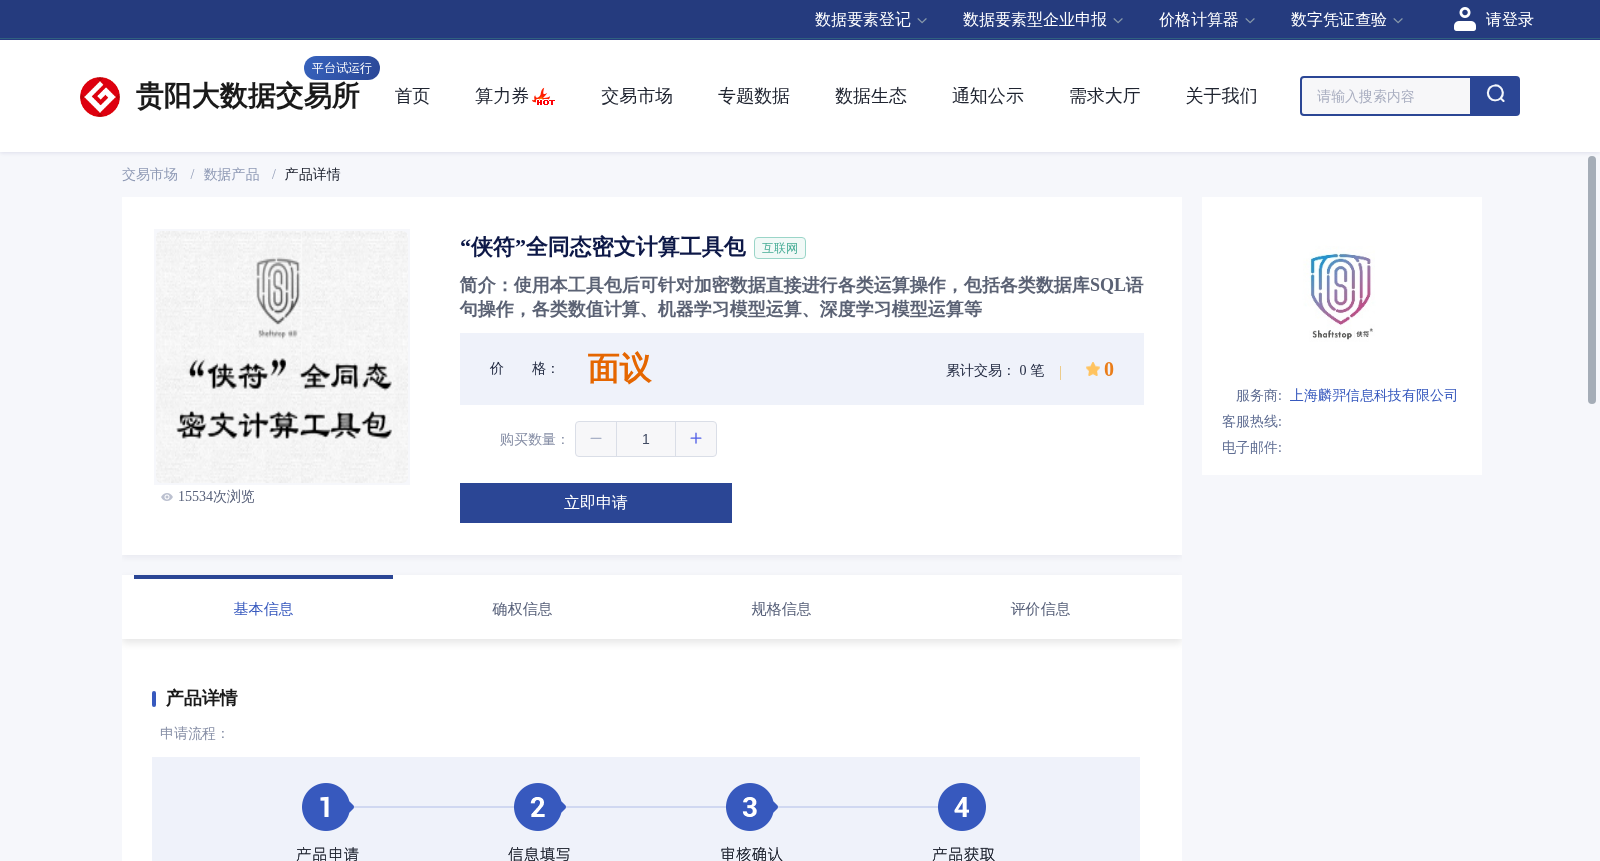Switch to the 基本信息 tab

(263, 609)
